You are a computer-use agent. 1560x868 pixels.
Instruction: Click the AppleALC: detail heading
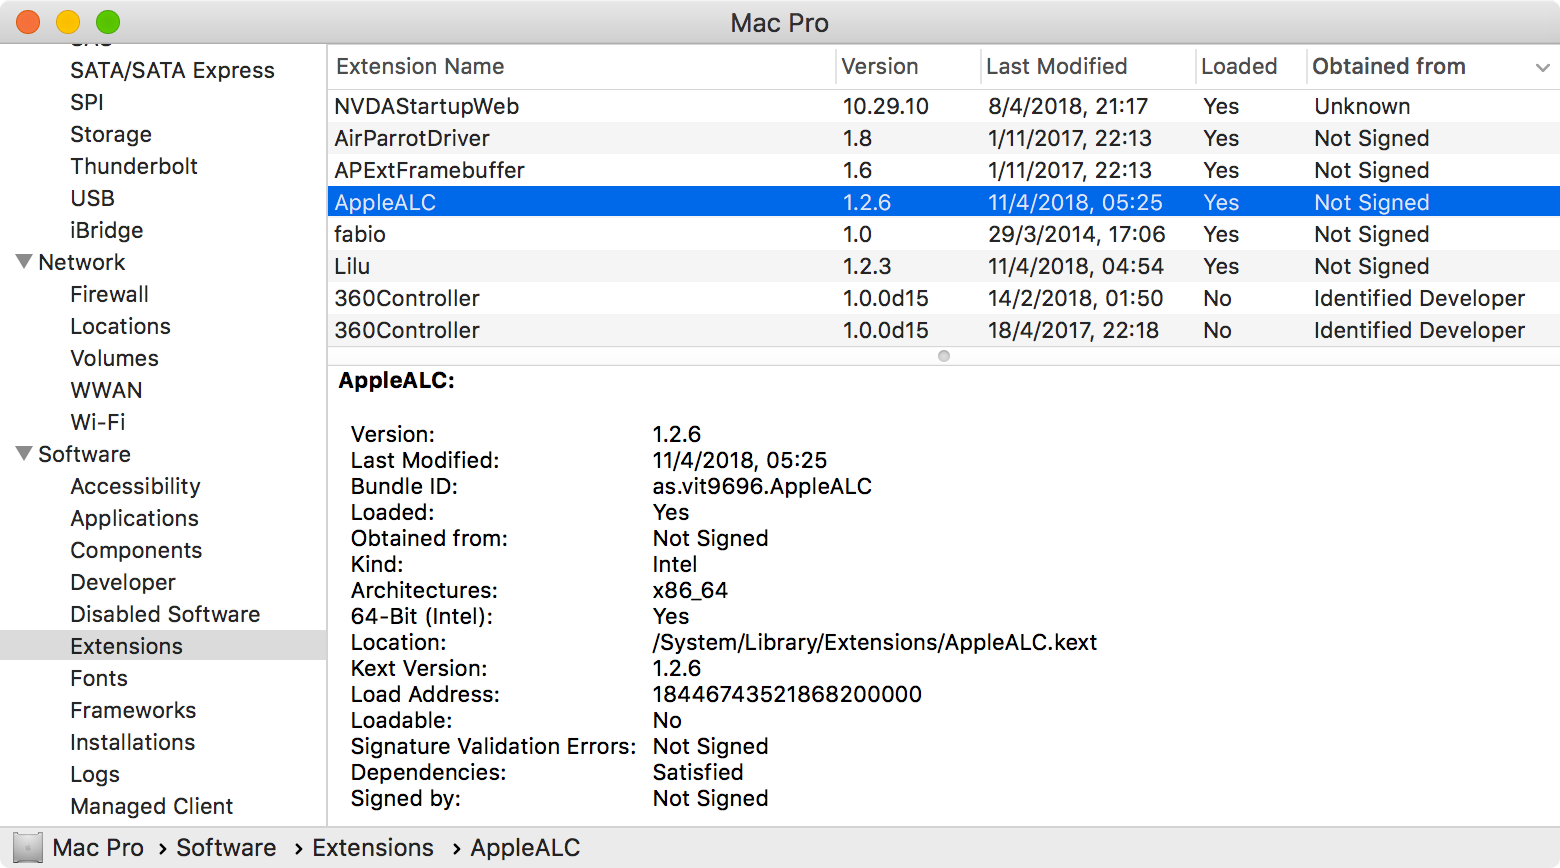coord(397,380)
